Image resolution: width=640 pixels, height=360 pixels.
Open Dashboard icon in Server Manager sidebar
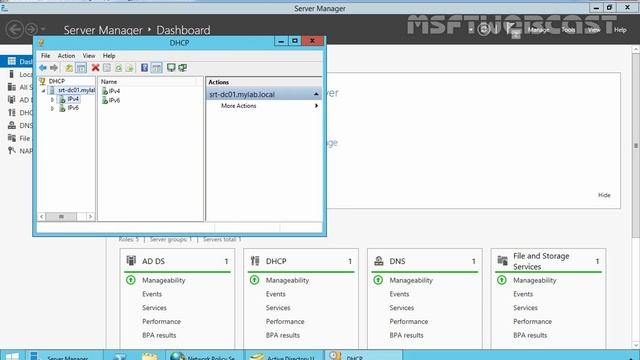[12, 61]
